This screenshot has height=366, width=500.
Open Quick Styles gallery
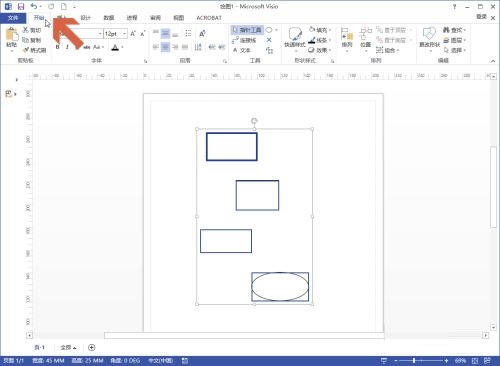coord(295,38)
